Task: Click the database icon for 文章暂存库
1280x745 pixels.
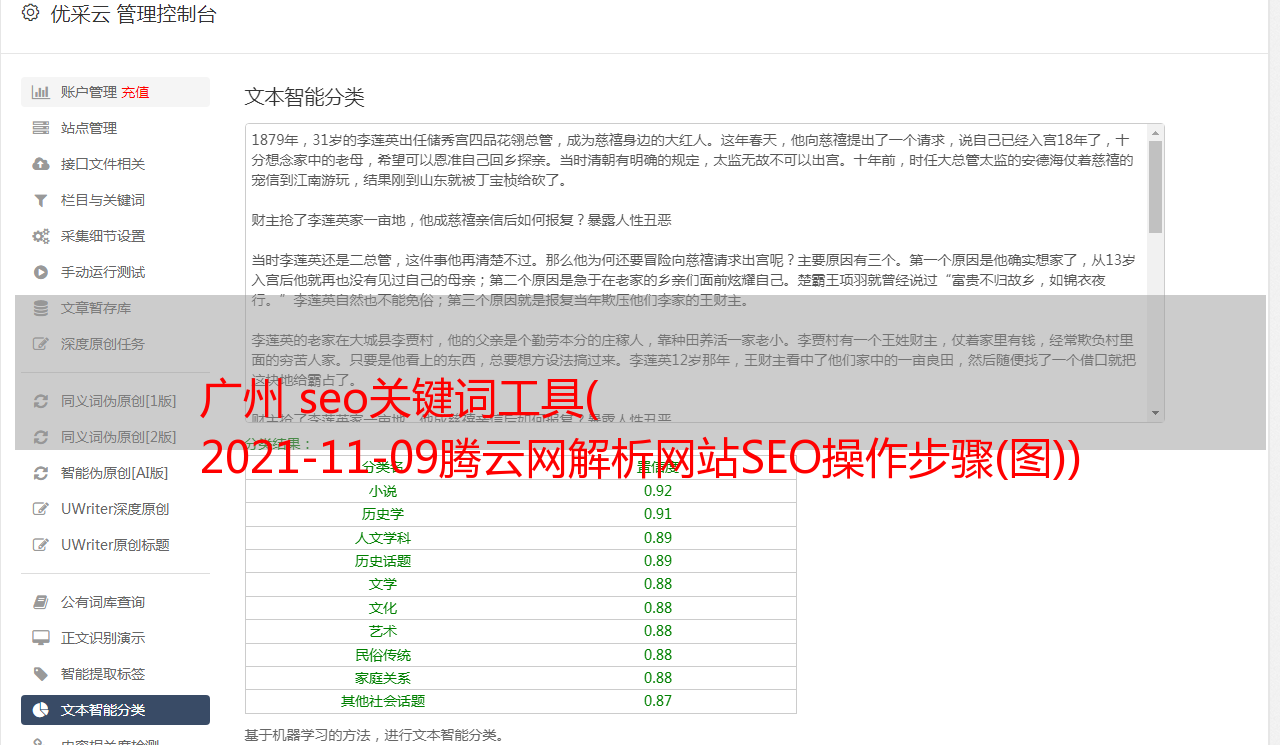Action: point(41,308)
